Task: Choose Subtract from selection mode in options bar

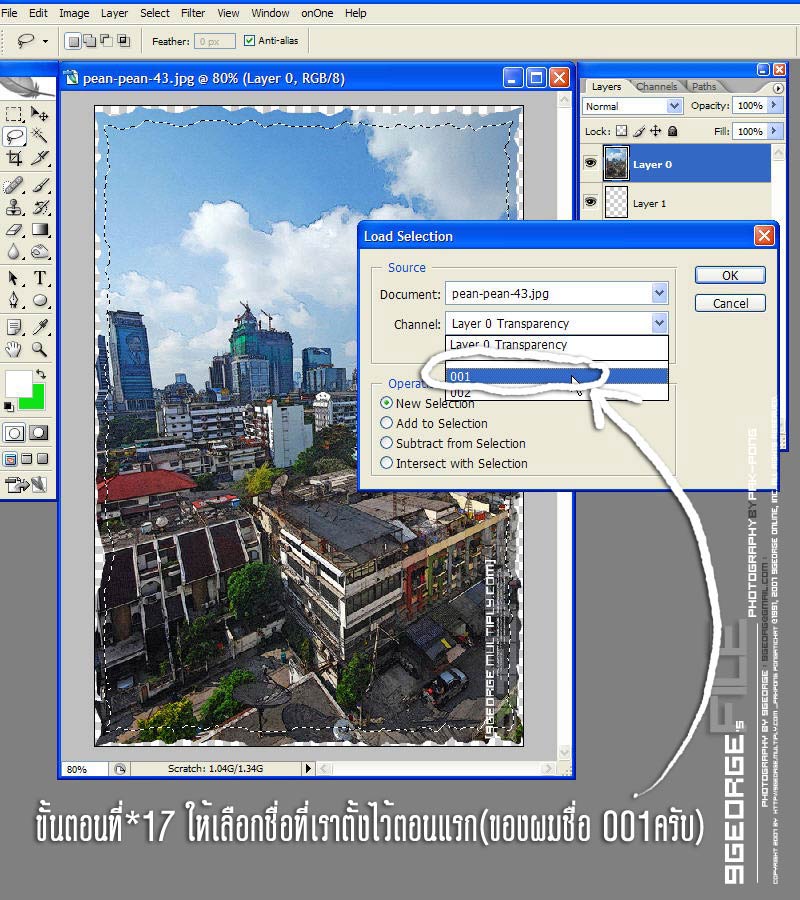Action: click(107, 40)
